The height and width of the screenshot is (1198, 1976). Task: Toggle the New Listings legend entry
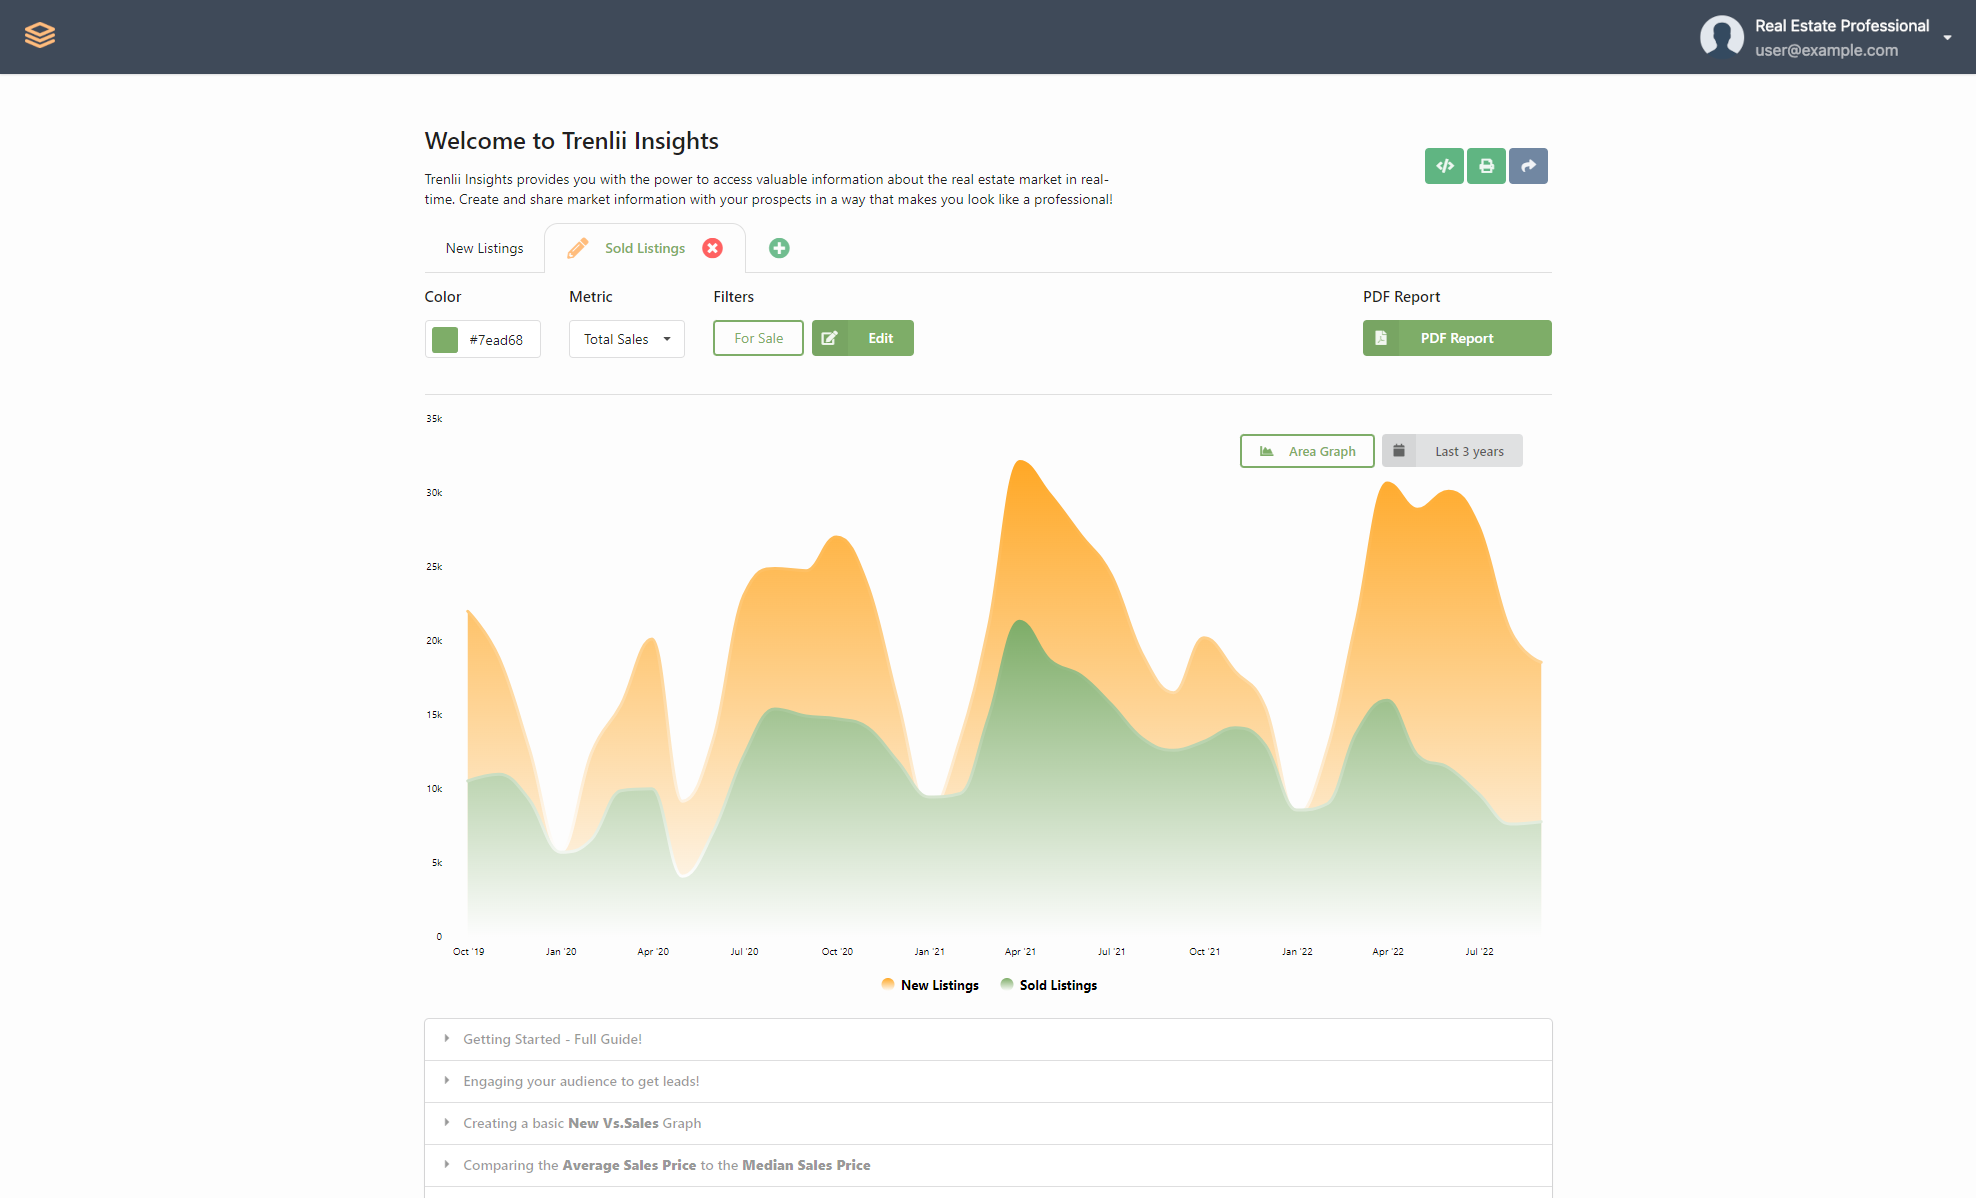[x=930, y=985]
